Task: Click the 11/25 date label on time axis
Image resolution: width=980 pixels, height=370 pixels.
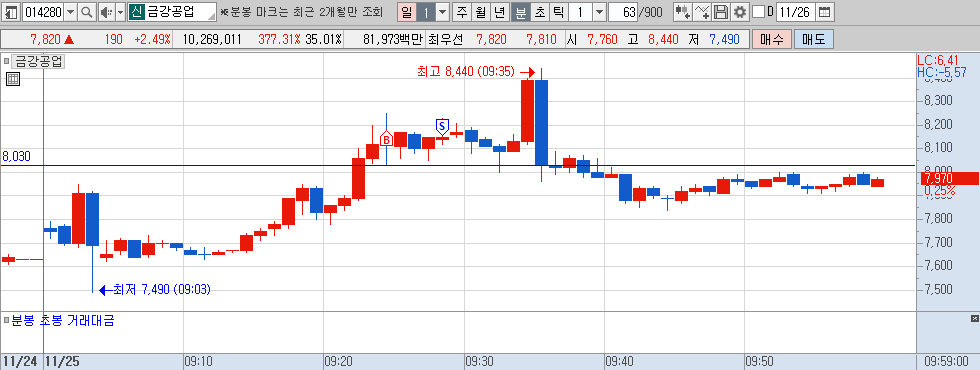Action: [x=61, y=361]
